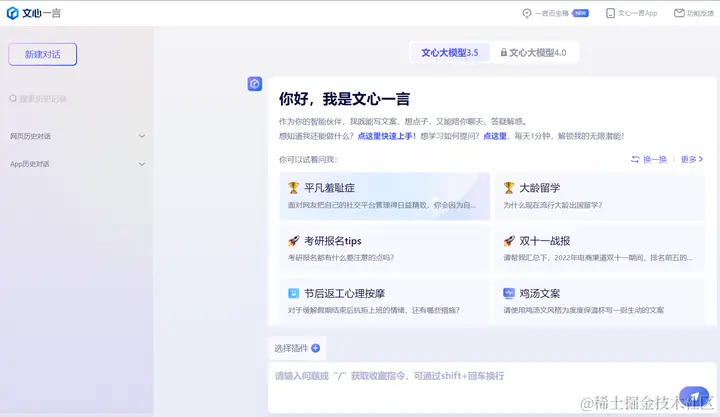Image resolution: width=720 pixels, height=417 pixels.
Task: Expand App历史对话 chevron
Action: coord(142,164)
